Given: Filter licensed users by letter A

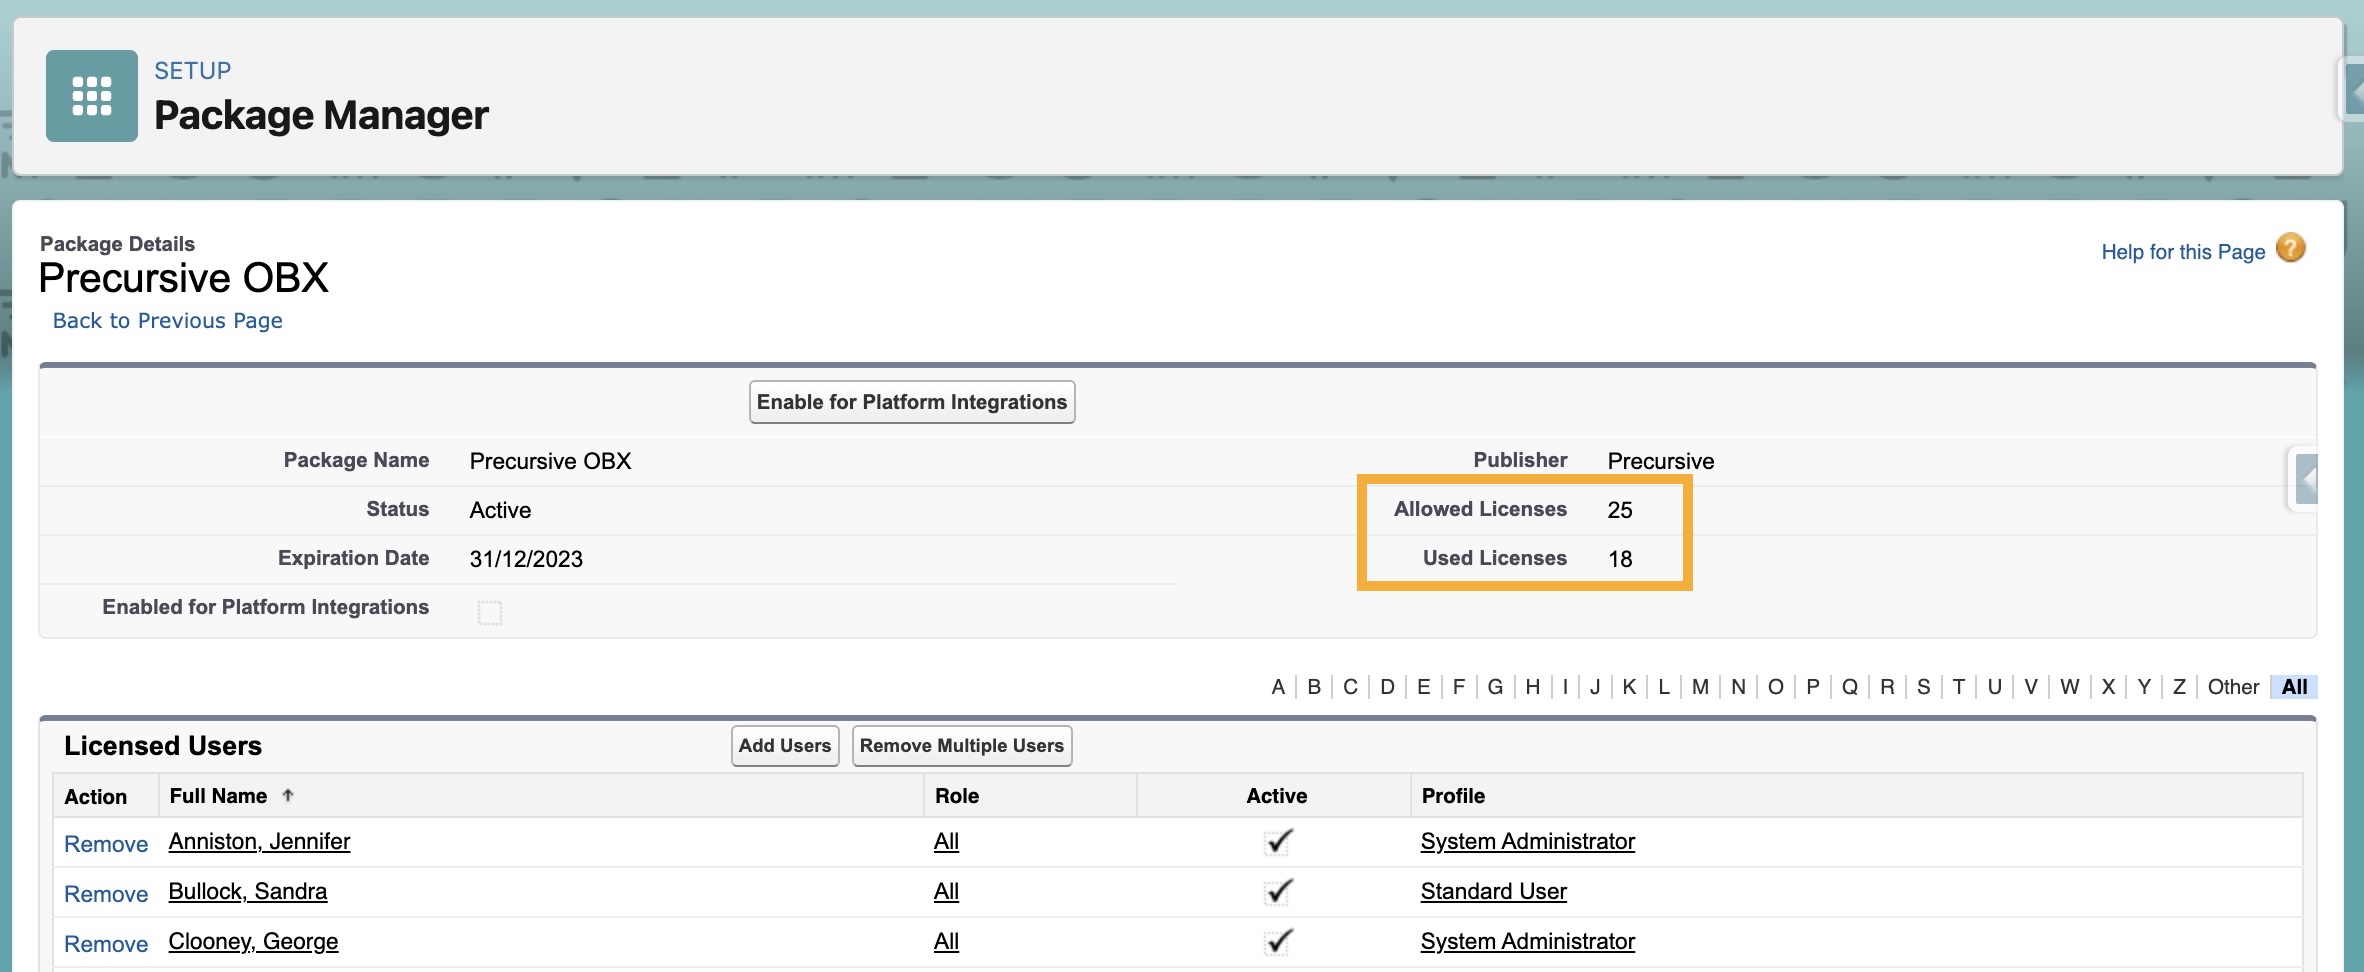Looking at the screenshot, I should pos(1278,687).
